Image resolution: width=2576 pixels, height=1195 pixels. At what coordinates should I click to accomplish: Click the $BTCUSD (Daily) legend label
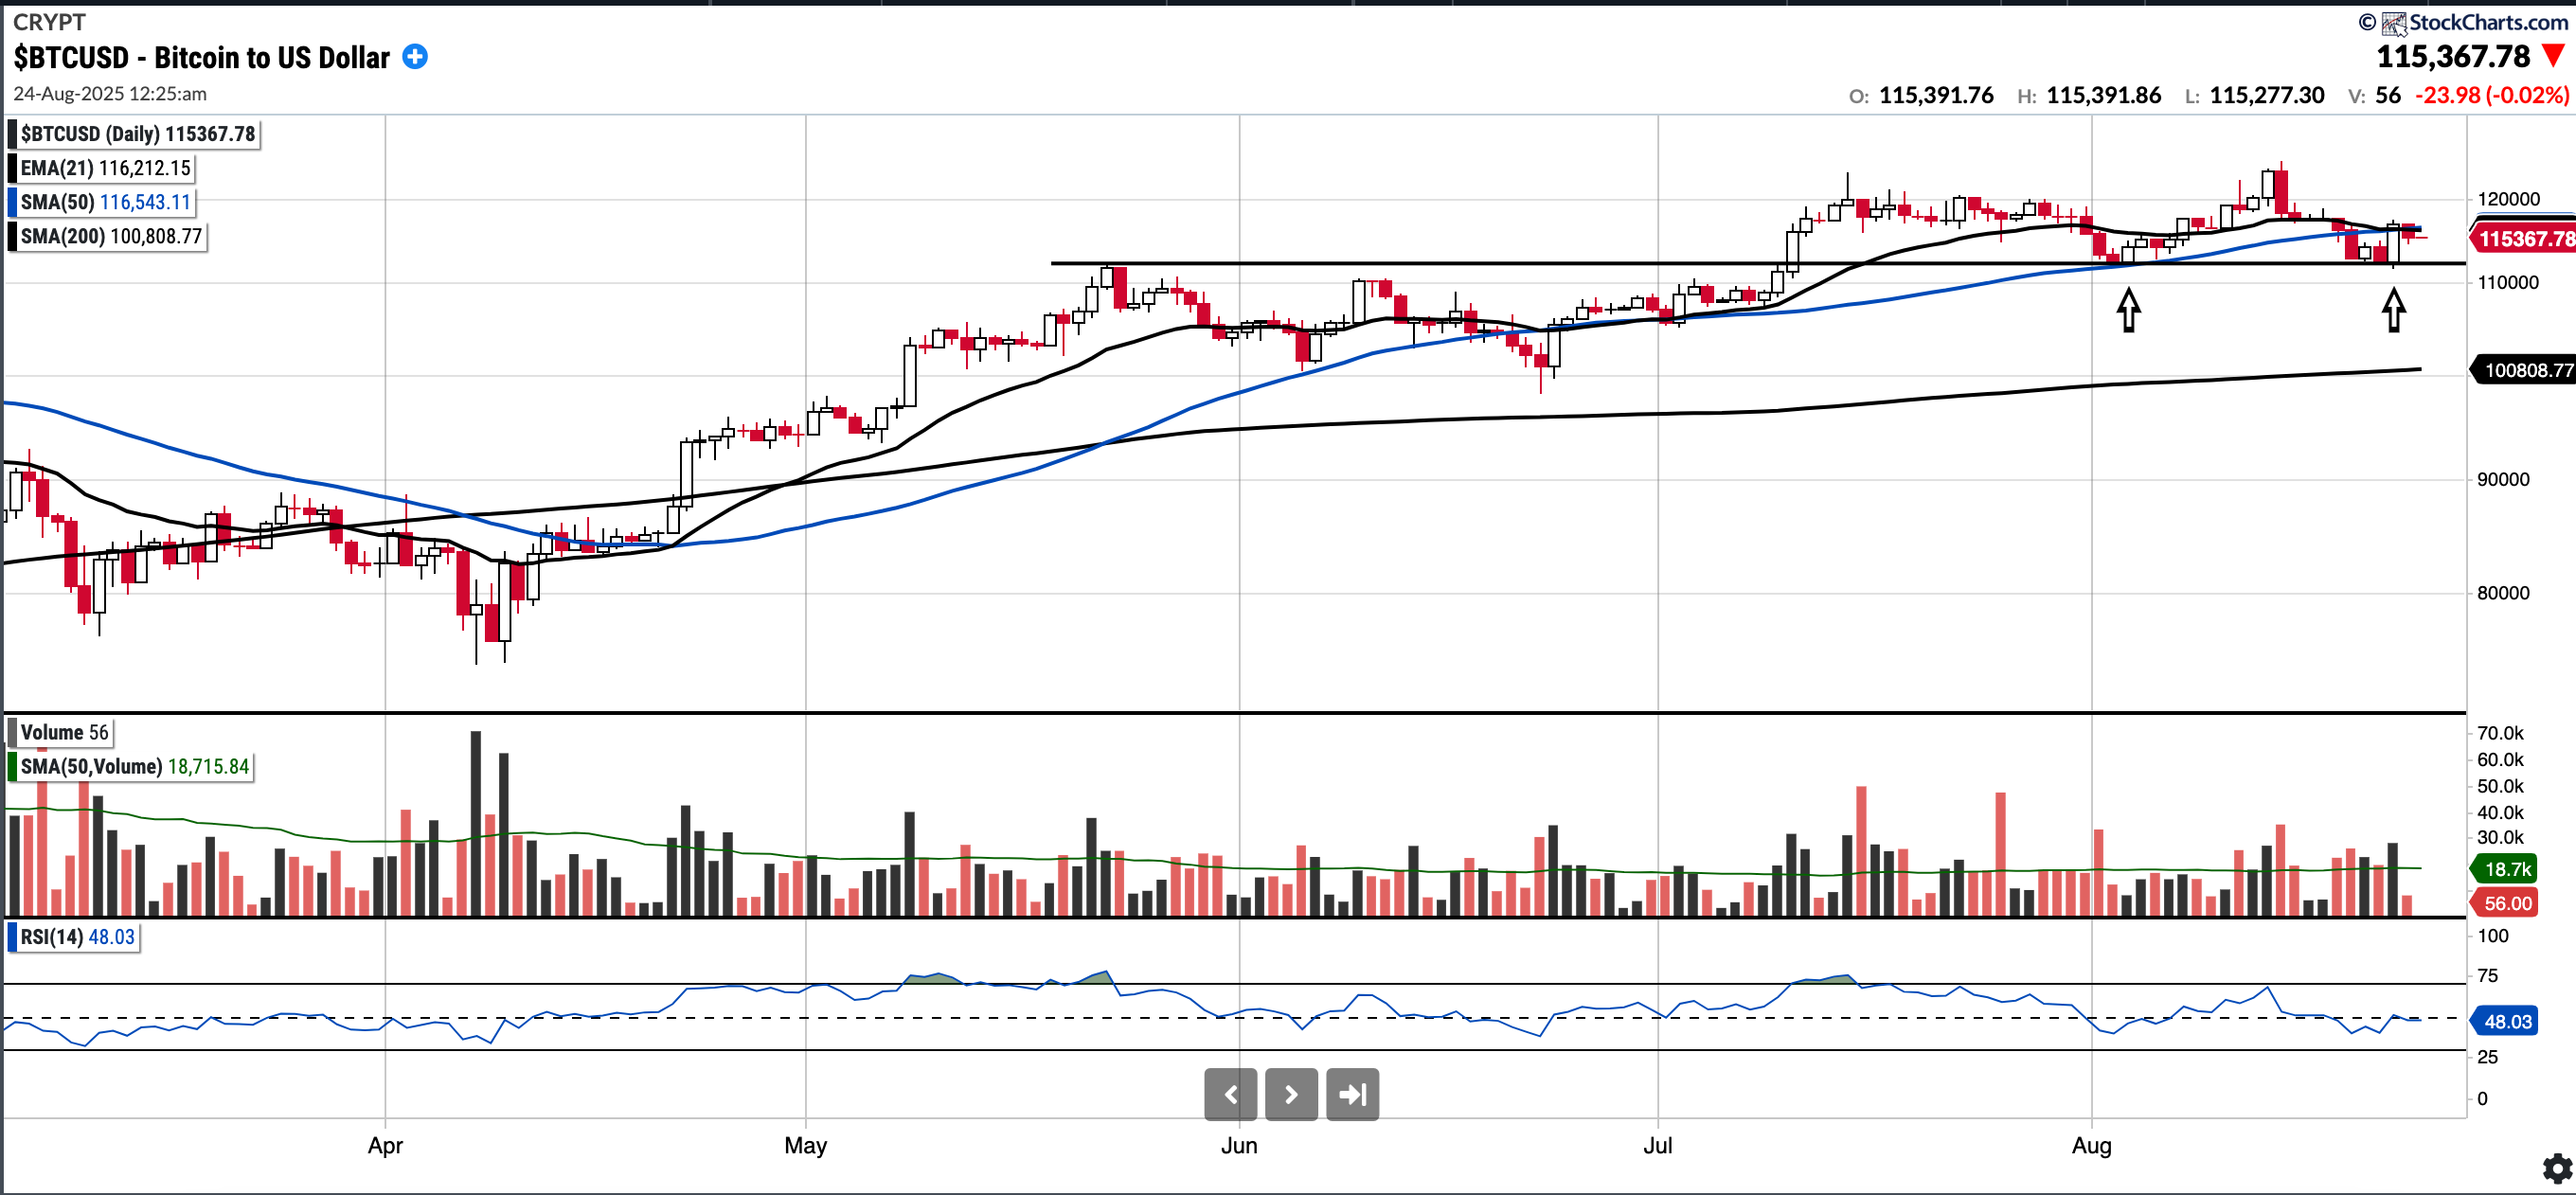(137, 134)
